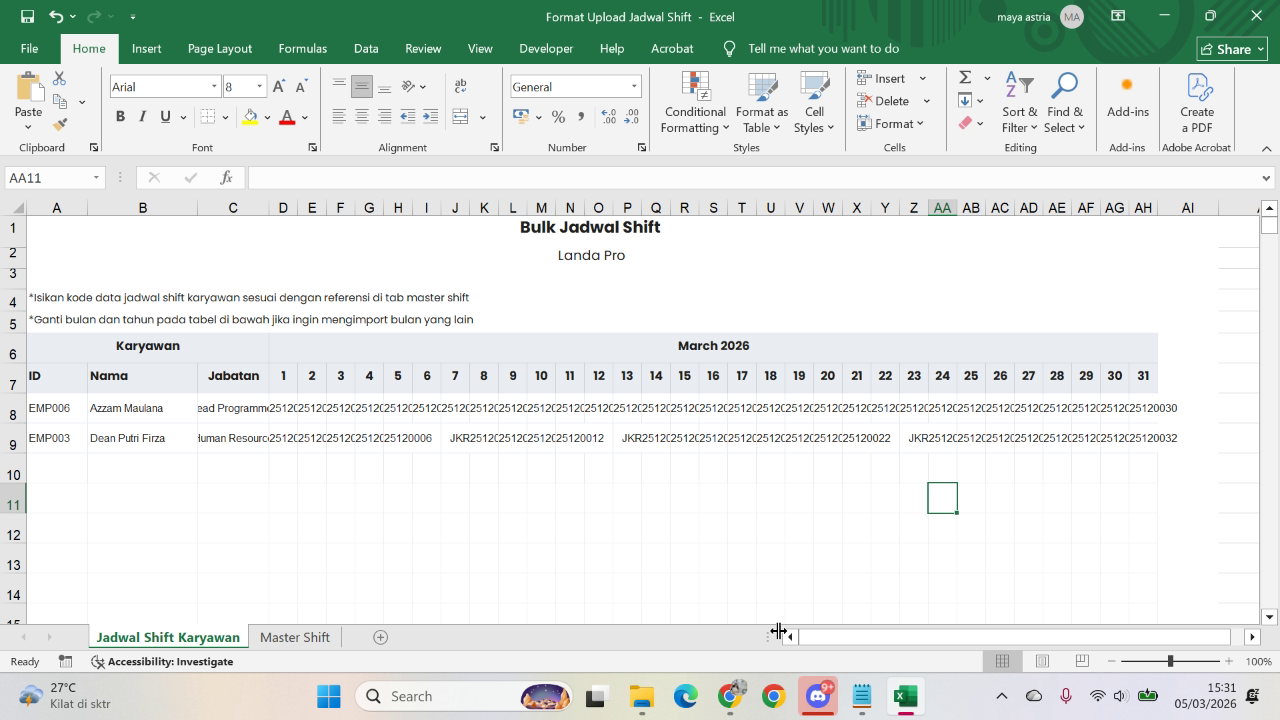1280x720 pixels.
Task: Toggle Align Left for cell text
Action: (x=339, y=117)
